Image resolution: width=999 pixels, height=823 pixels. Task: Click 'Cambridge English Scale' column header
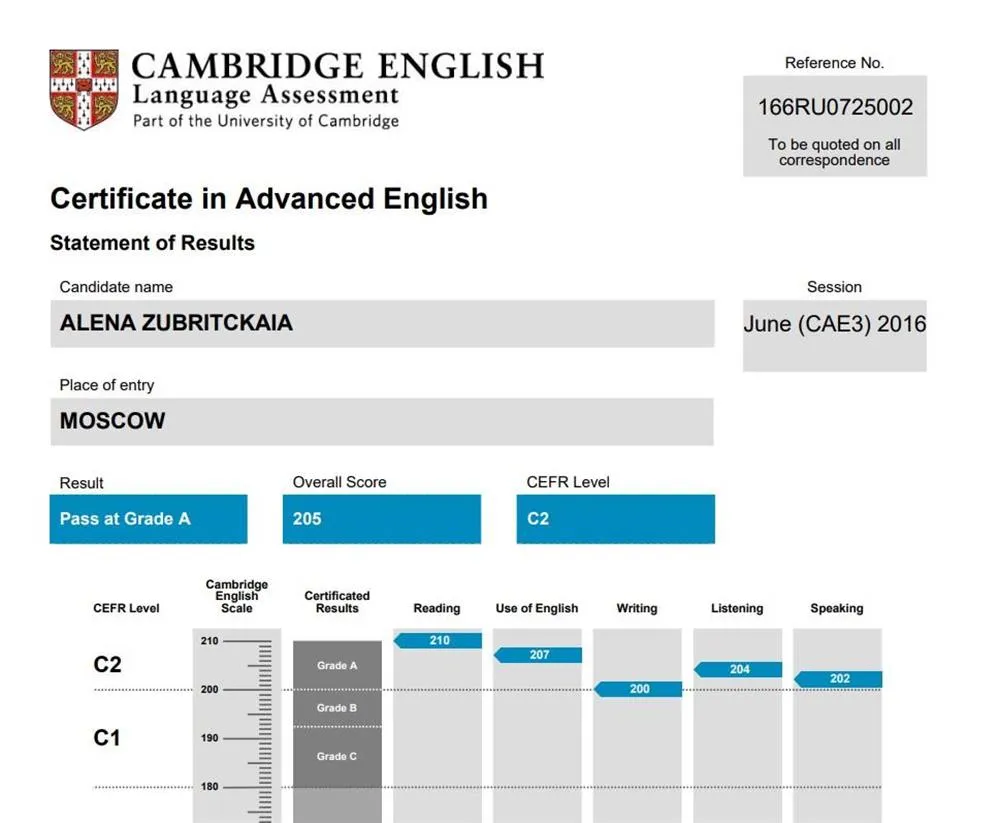click(236, 596)
